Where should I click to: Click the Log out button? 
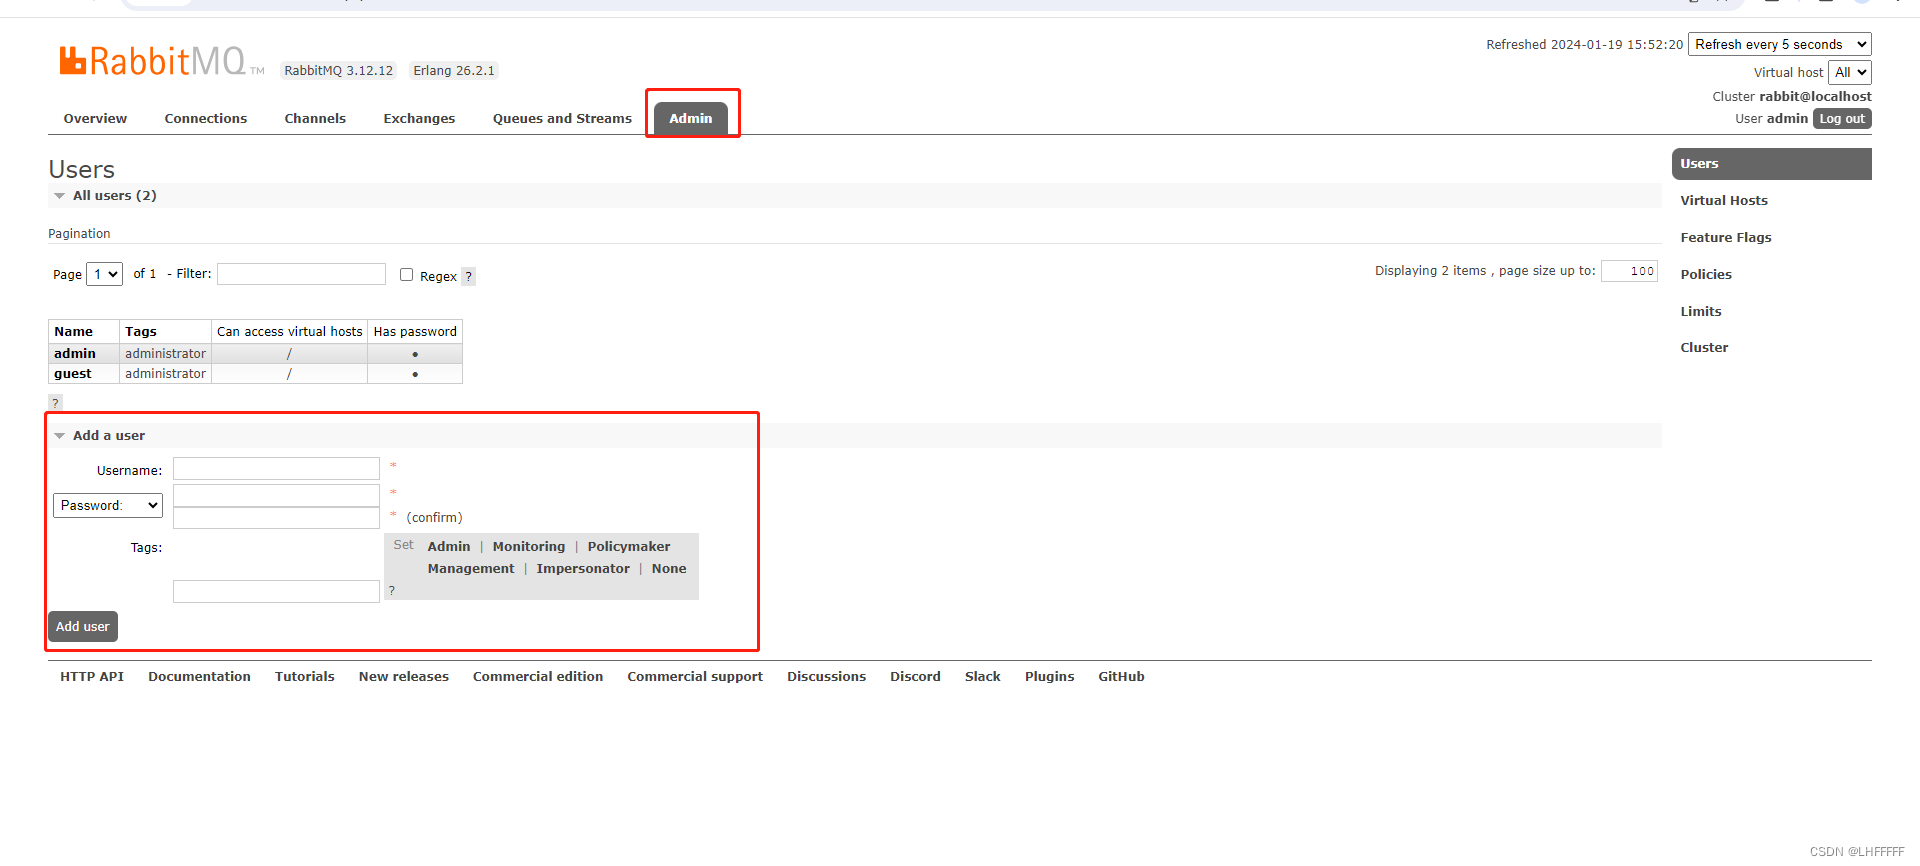pos(1842,118)
